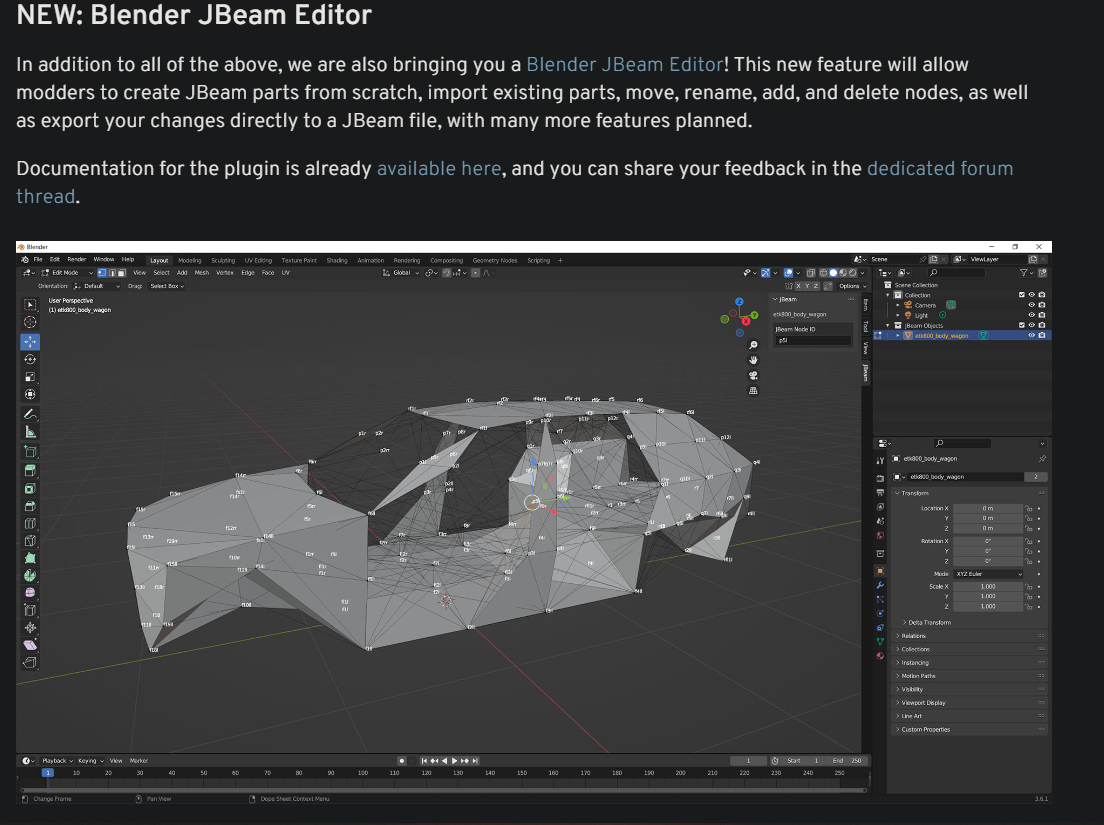Hide etk800_body_wagon using its eye icon
The width and height of the screenshot is (1104, 825).
tap(1031, 336)
